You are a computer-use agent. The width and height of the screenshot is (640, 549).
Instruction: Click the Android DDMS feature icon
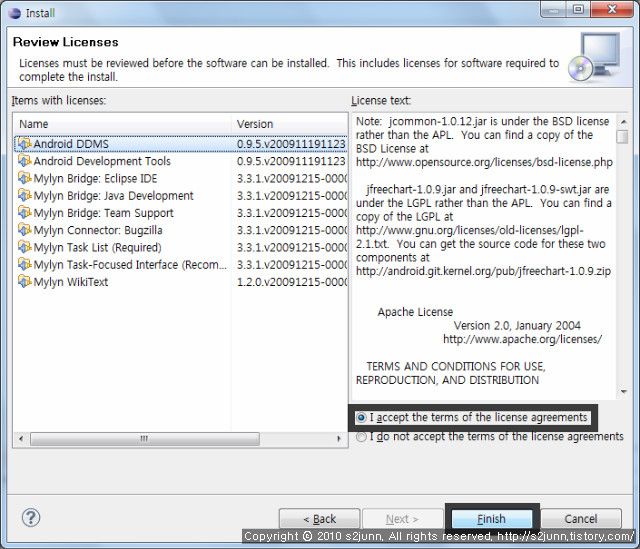(x=24, y=144)
